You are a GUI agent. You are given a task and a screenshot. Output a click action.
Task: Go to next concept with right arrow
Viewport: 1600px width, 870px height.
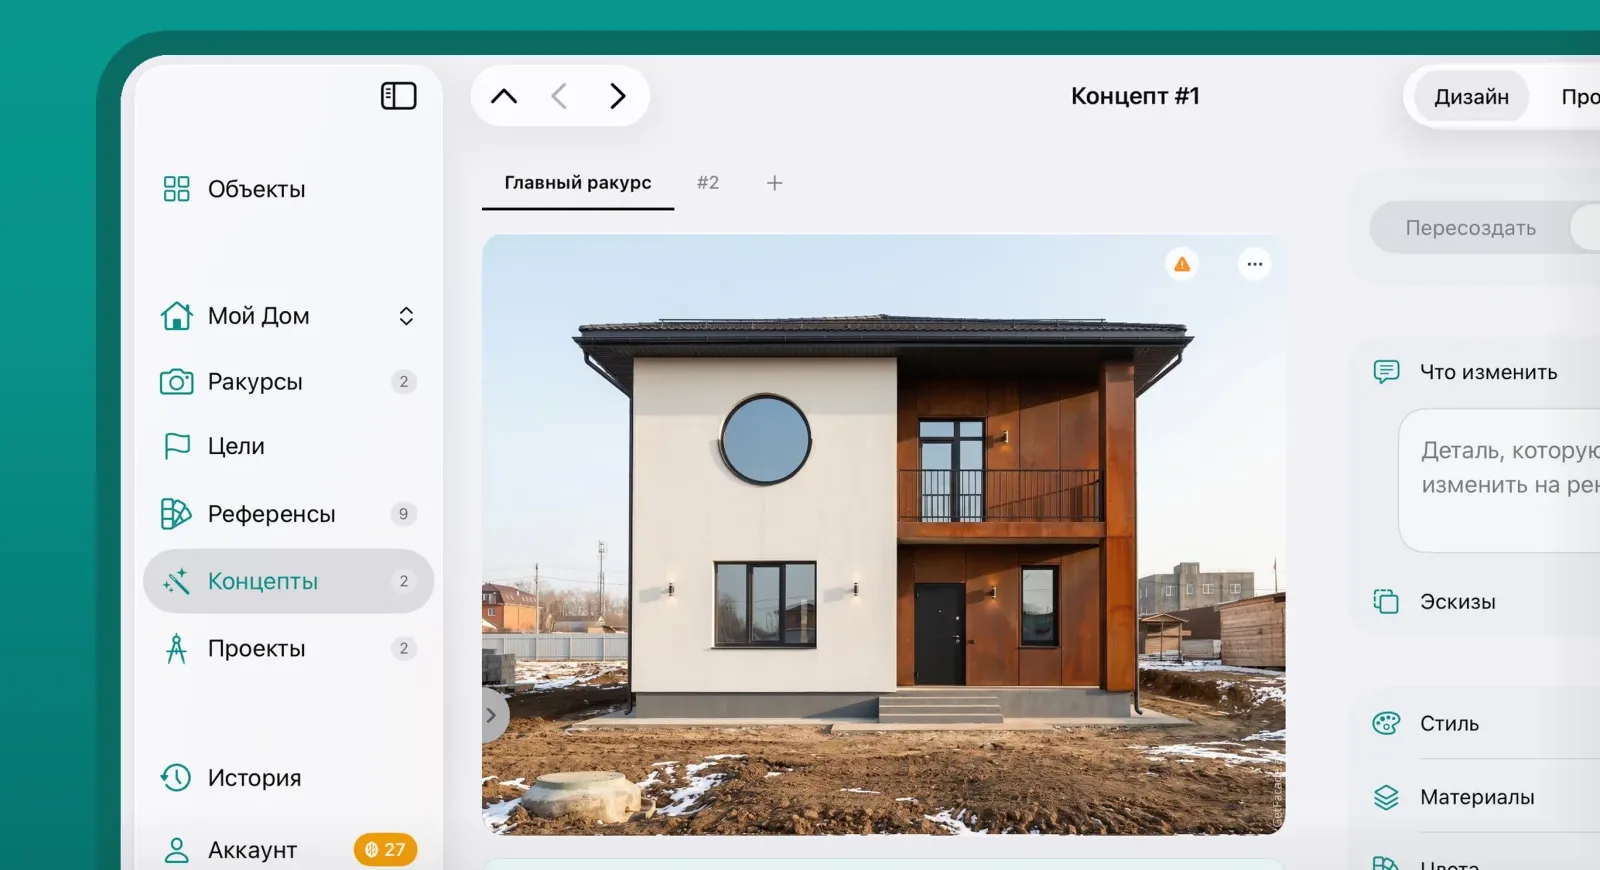coord(618,96)
